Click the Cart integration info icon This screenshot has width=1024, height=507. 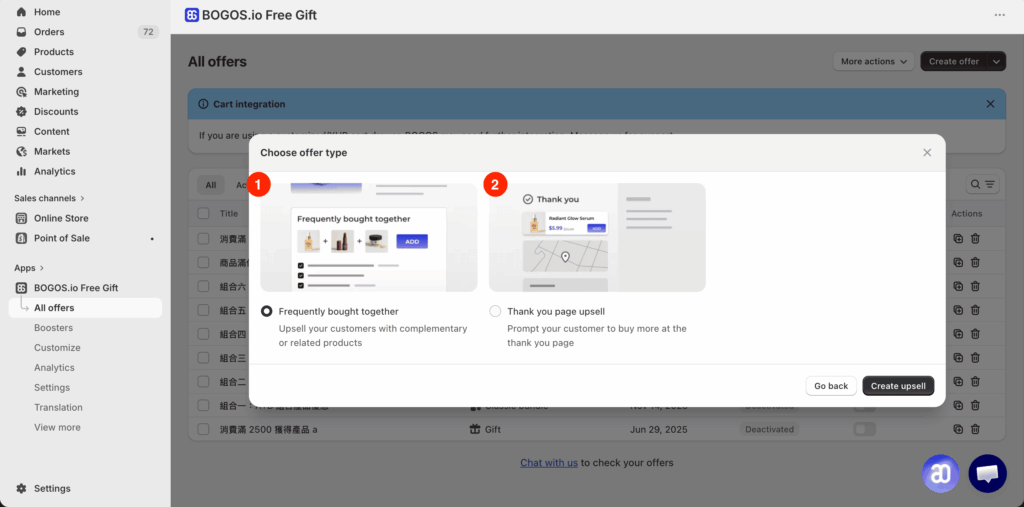(x=203, y=104)
